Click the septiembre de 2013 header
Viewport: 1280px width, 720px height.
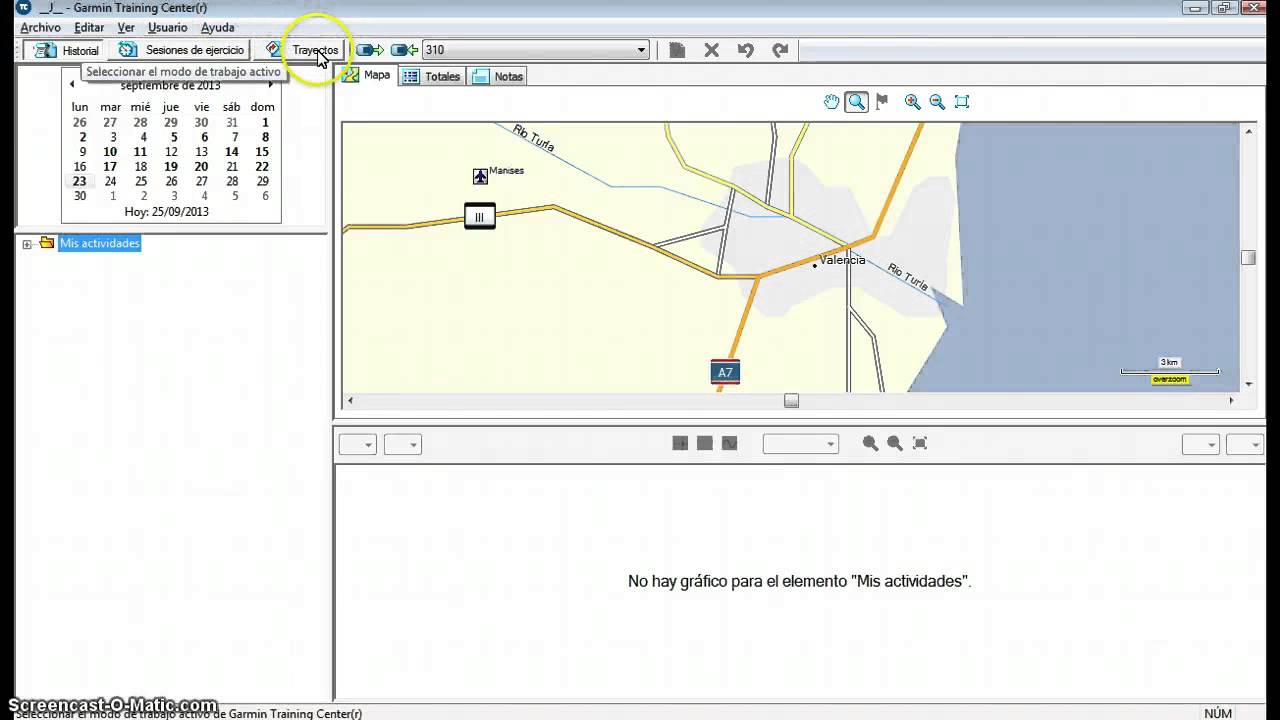point(170,86)
